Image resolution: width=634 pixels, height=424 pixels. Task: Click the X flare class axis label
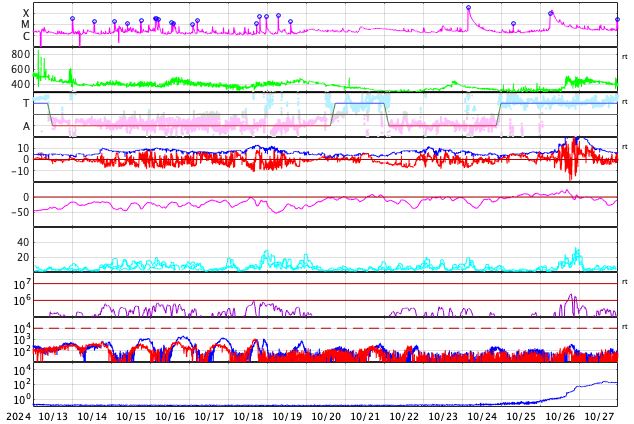[x=26, y=14]
